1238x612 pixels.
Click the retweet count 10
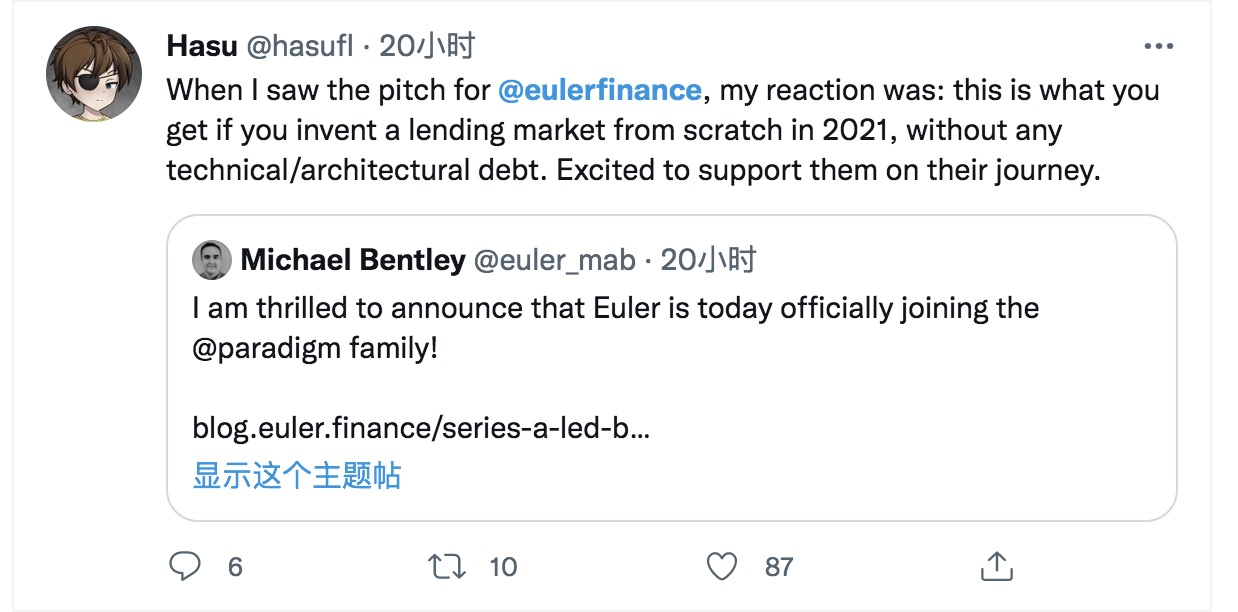[x=503, y=567]
